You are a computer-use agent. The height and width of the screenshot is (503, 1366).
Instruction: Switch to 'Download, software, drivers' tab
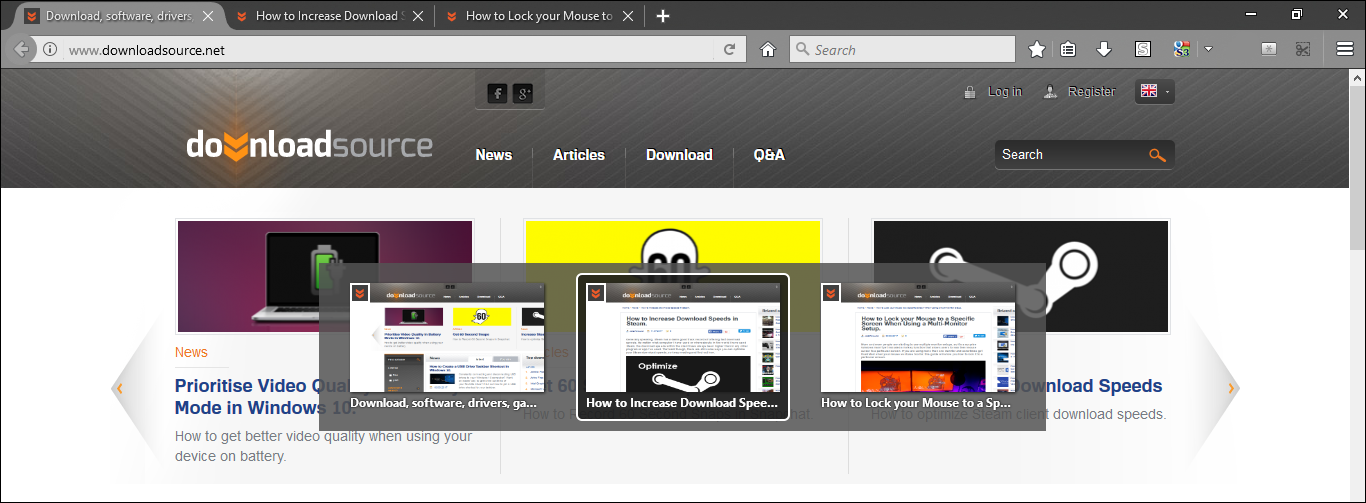point(120,16)
